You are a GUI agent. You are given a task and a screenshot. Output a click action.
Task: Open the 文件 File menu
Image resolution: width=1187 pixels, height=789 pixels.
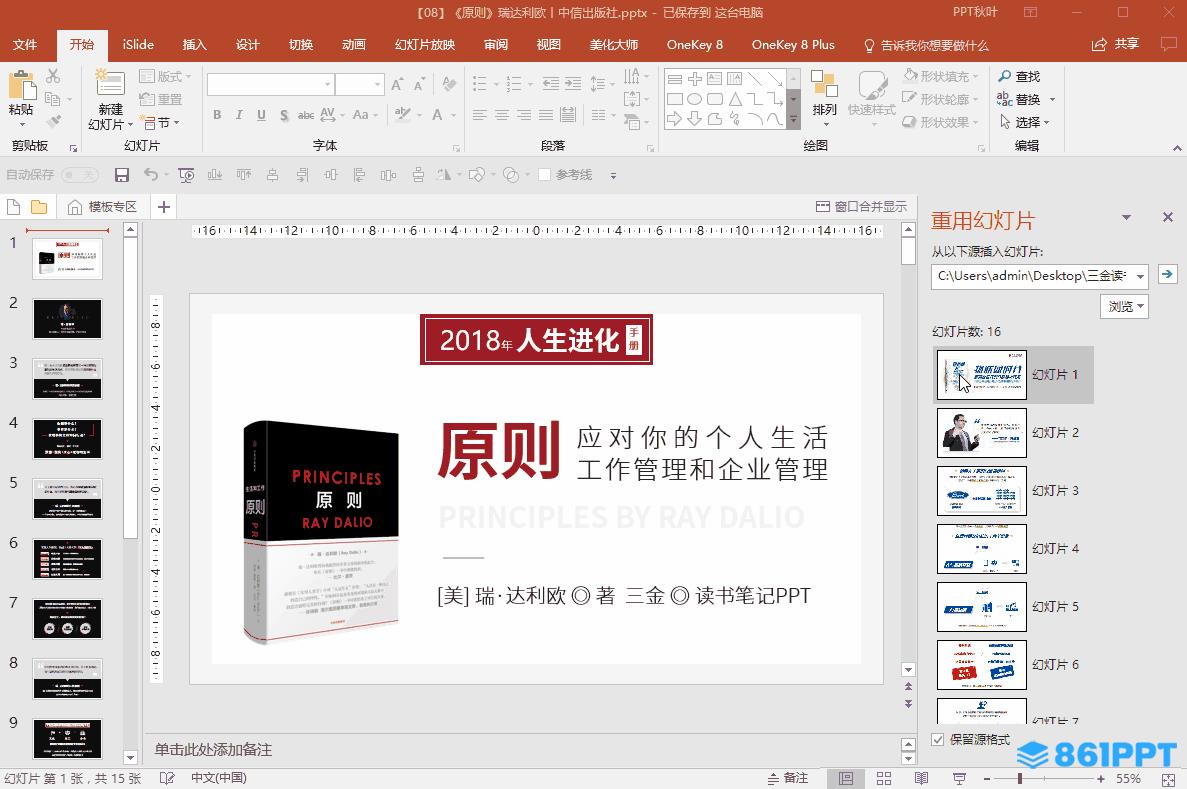(24, 45)
